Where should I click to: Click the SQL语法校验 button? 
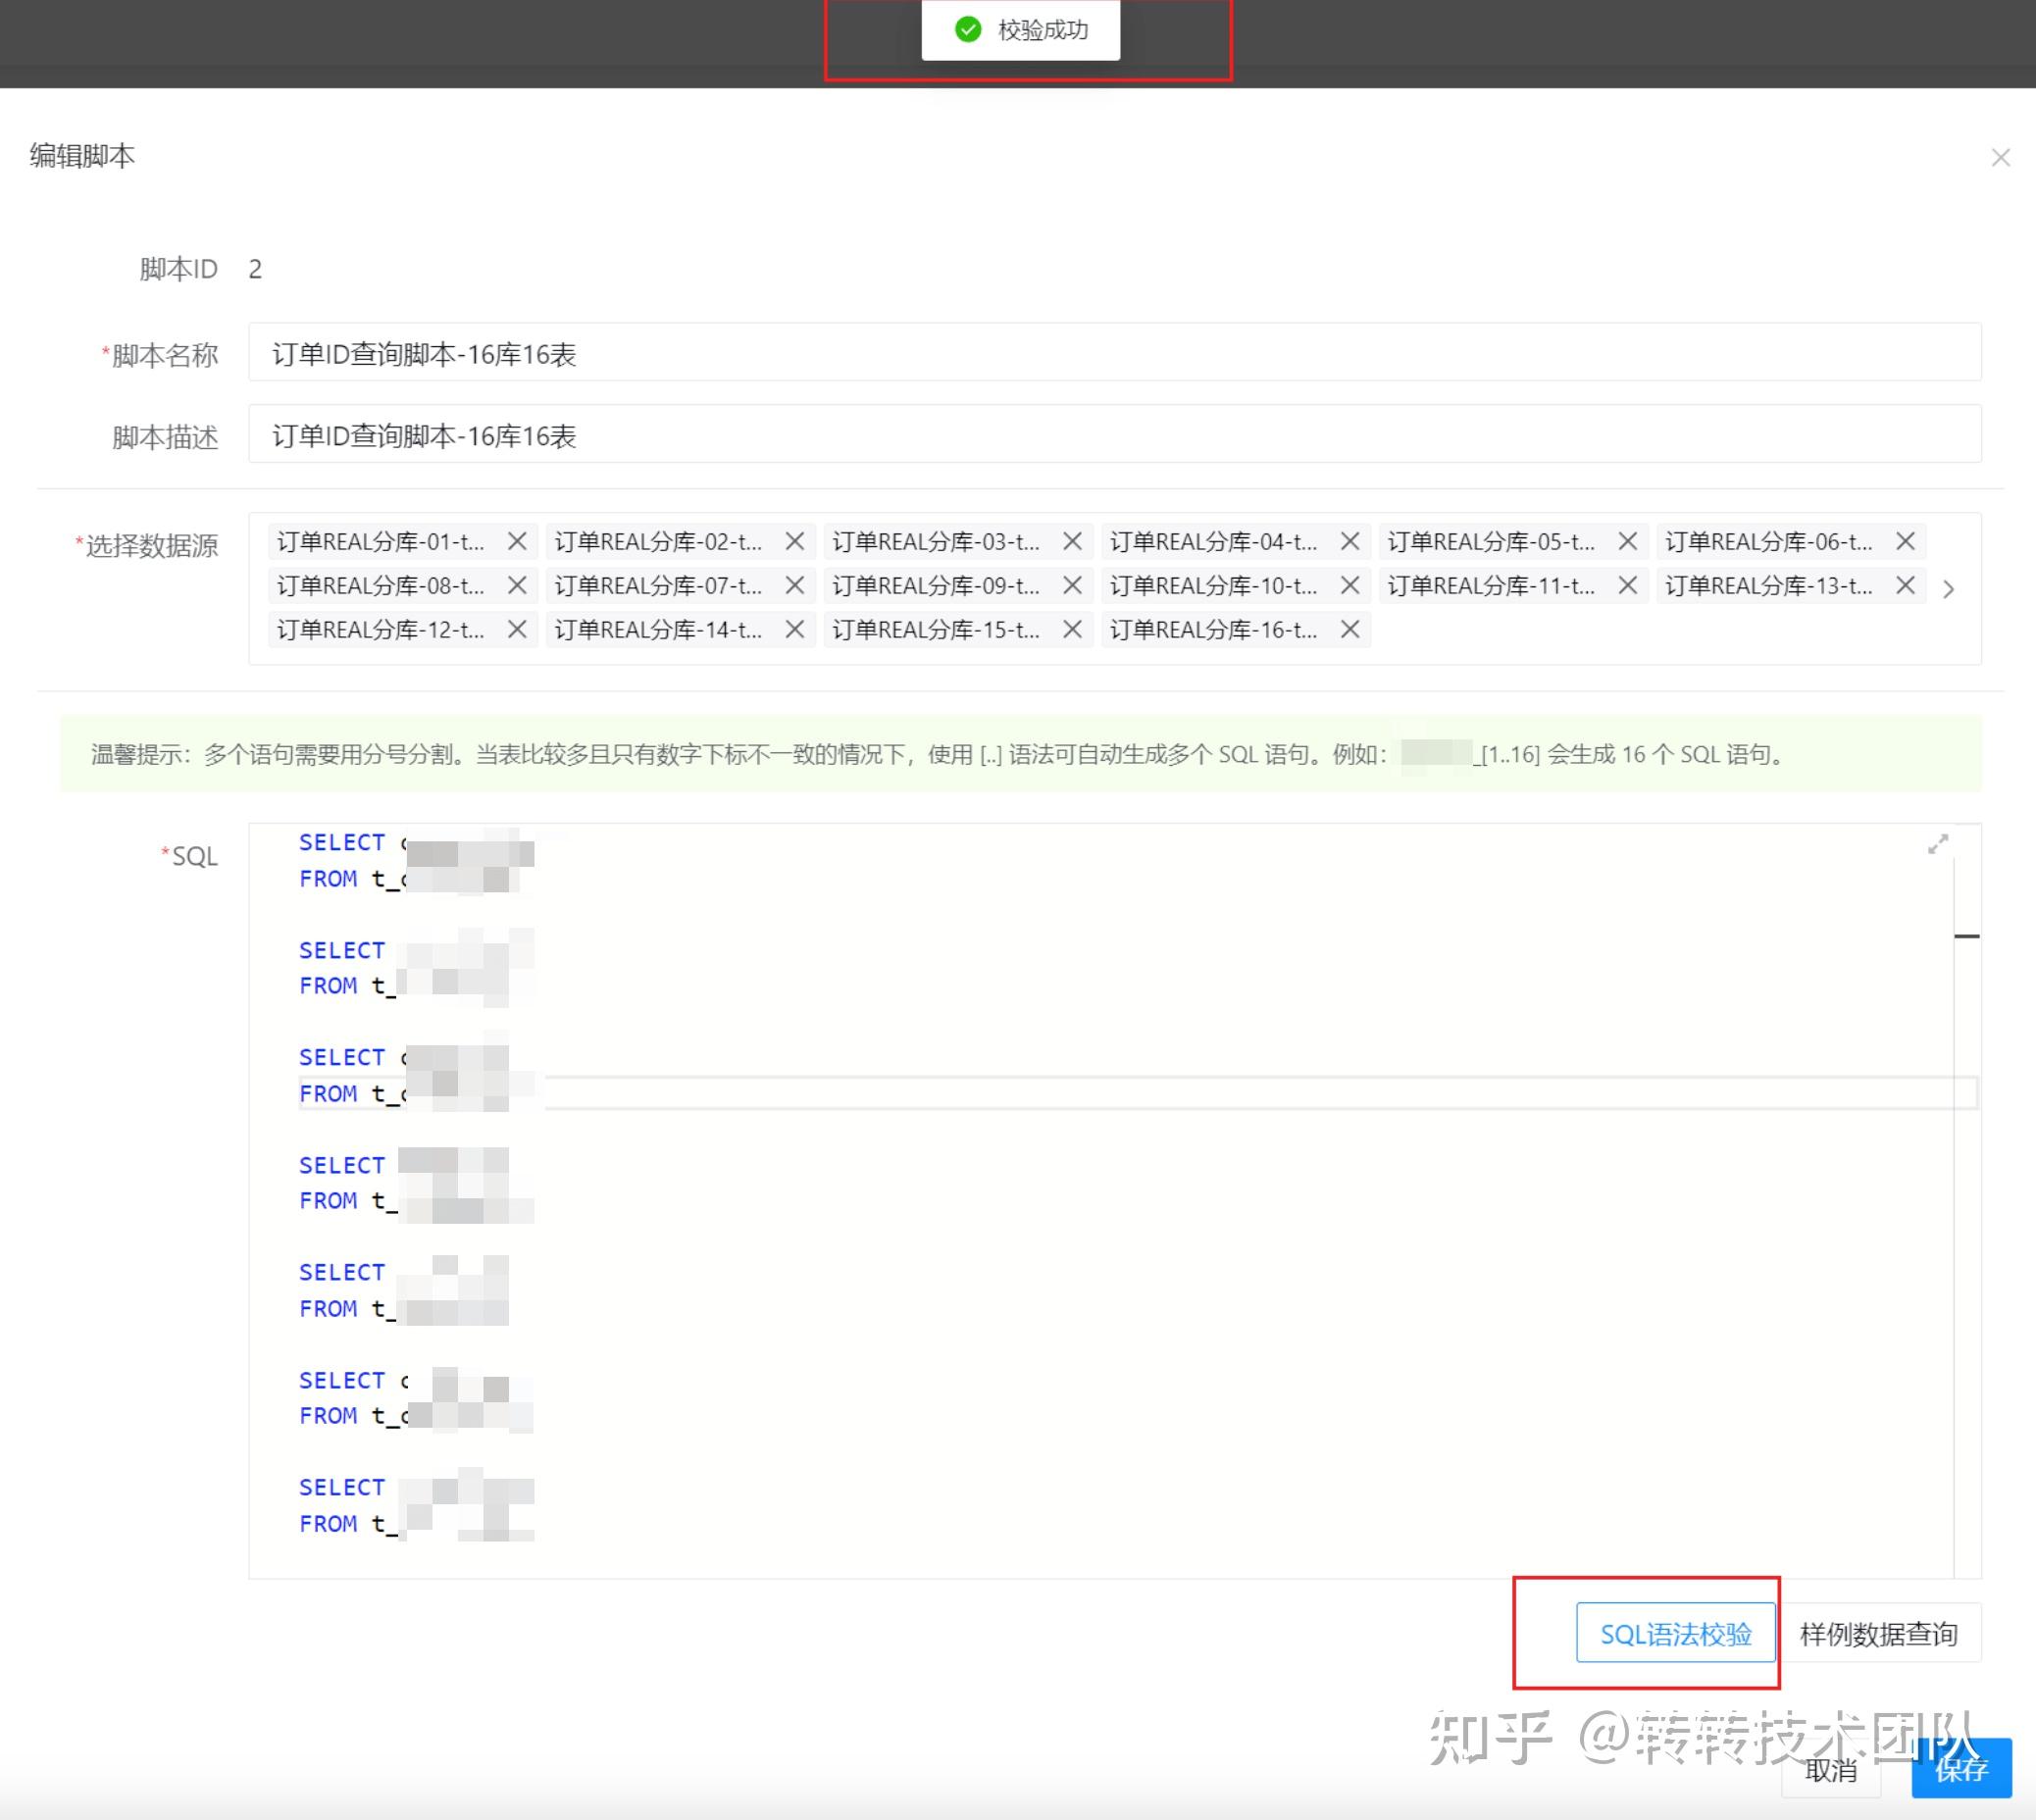pos(1675,1634)
